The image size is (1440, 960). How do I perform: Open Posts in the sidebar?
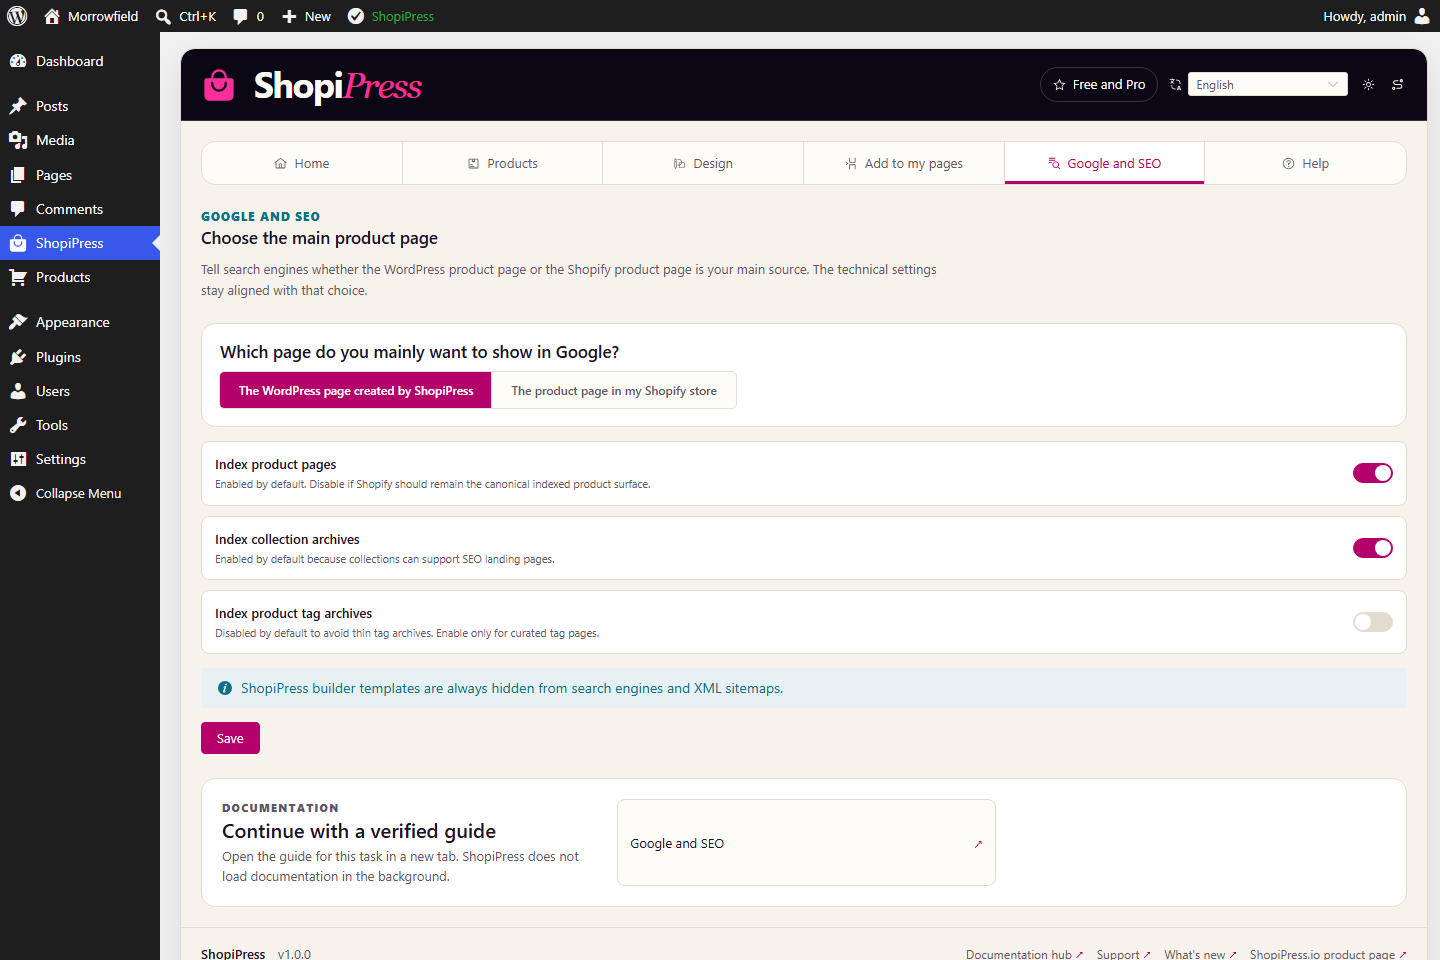[80, 106]
